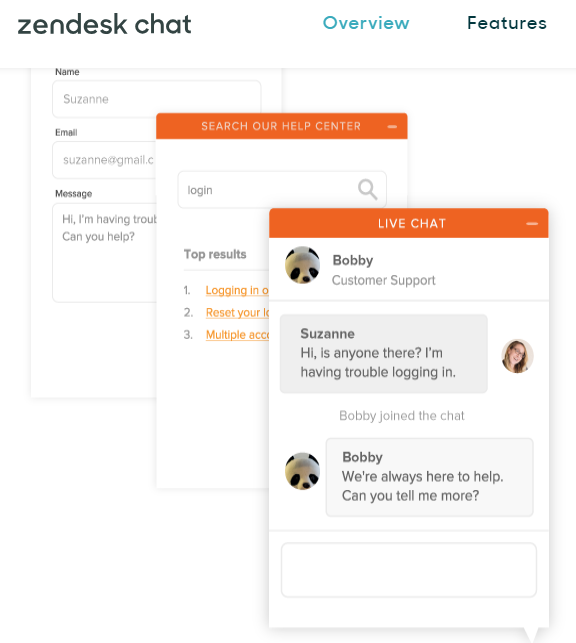Open the Overview tab
Screen dimensions: 576x643
(x=366, y=23)
